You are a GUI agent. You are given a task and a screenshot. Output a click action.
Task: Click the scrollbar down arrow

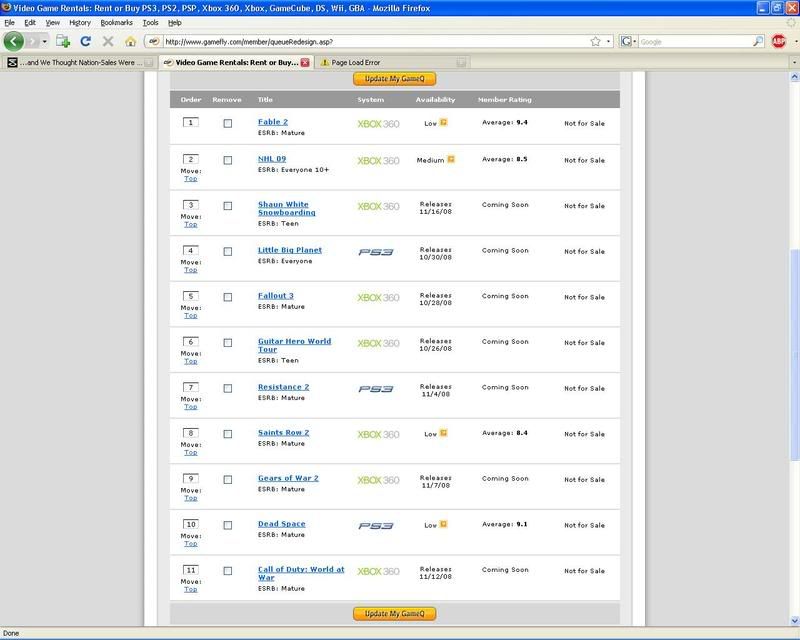click(794, 621)
